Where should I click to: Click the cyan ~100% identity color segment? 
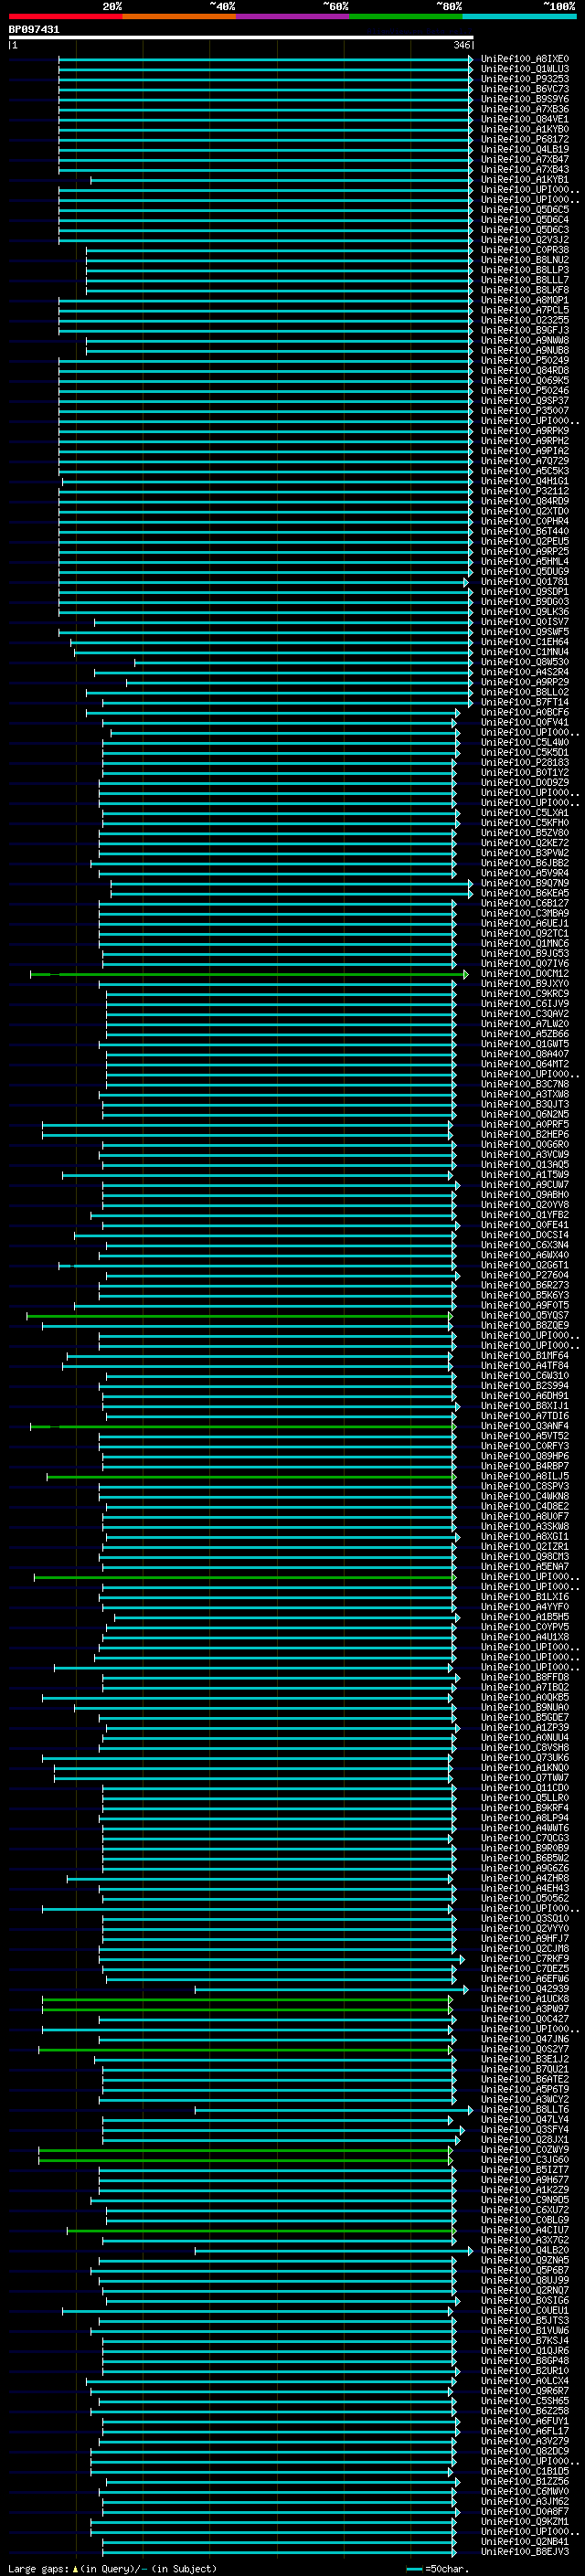tap(519, 16)
